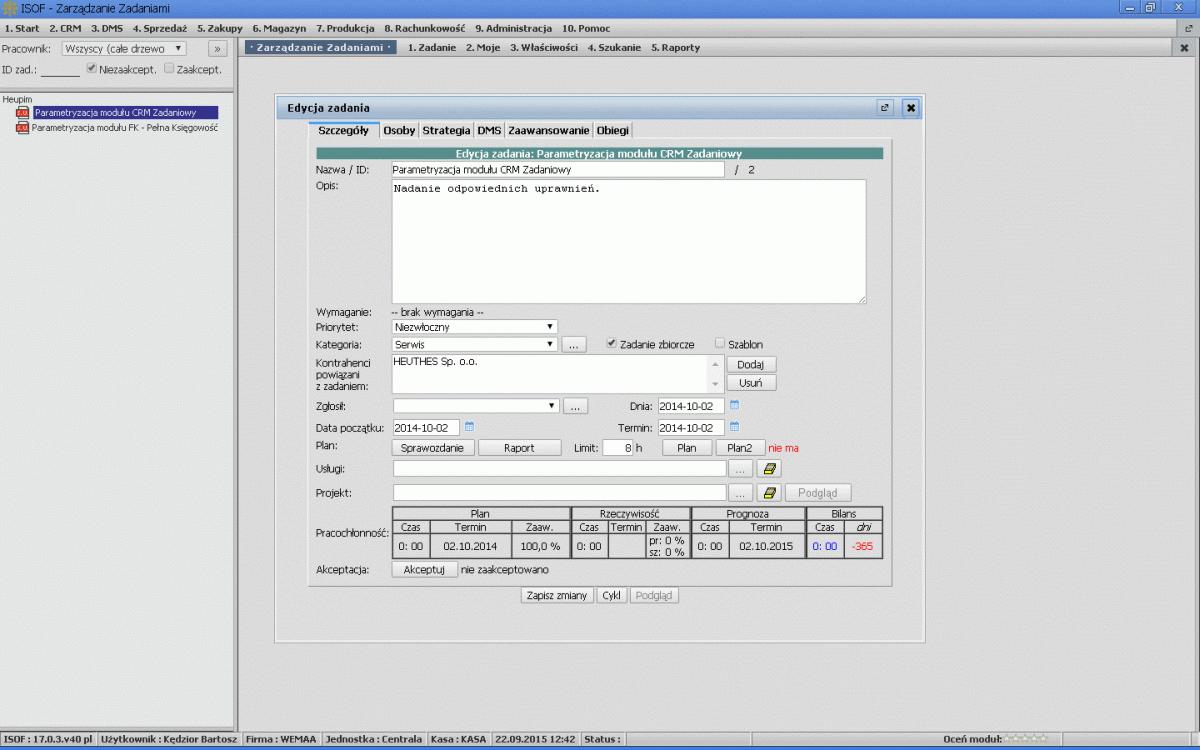The height and width of the screenshot is (750, 1200).
Task: Select the Szczegóły tab
Action: (x=343, y=130)
